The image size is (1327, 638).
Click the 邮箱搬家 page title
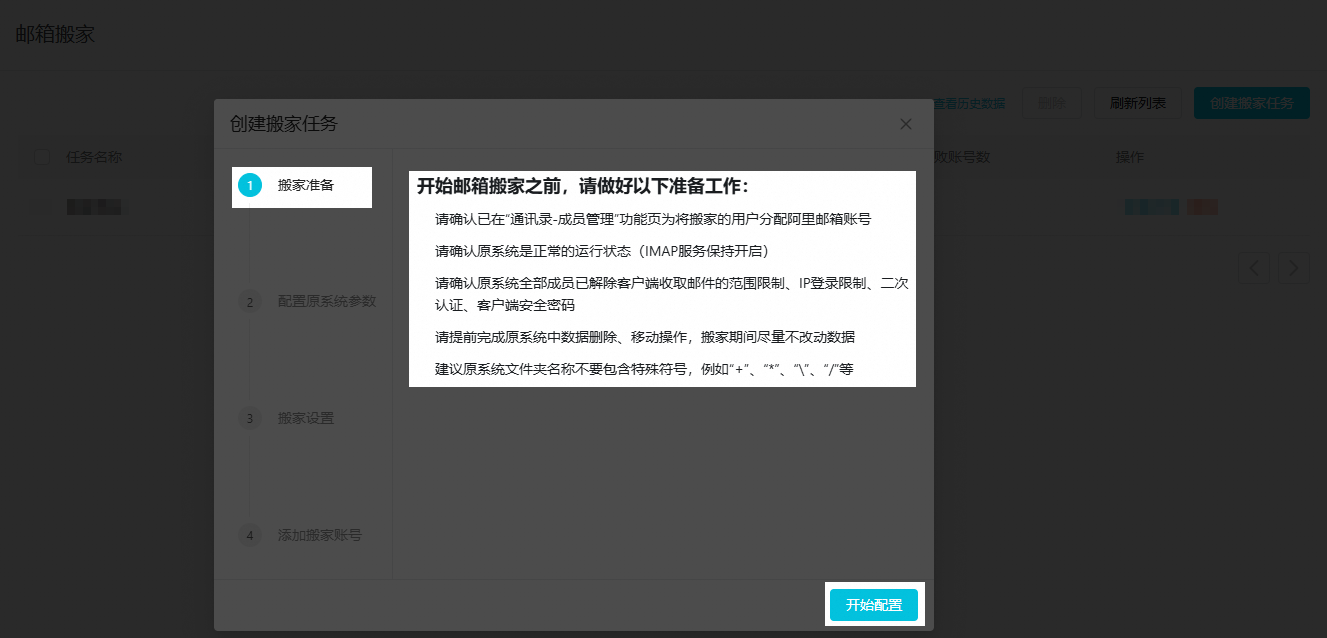coord(55,33)
